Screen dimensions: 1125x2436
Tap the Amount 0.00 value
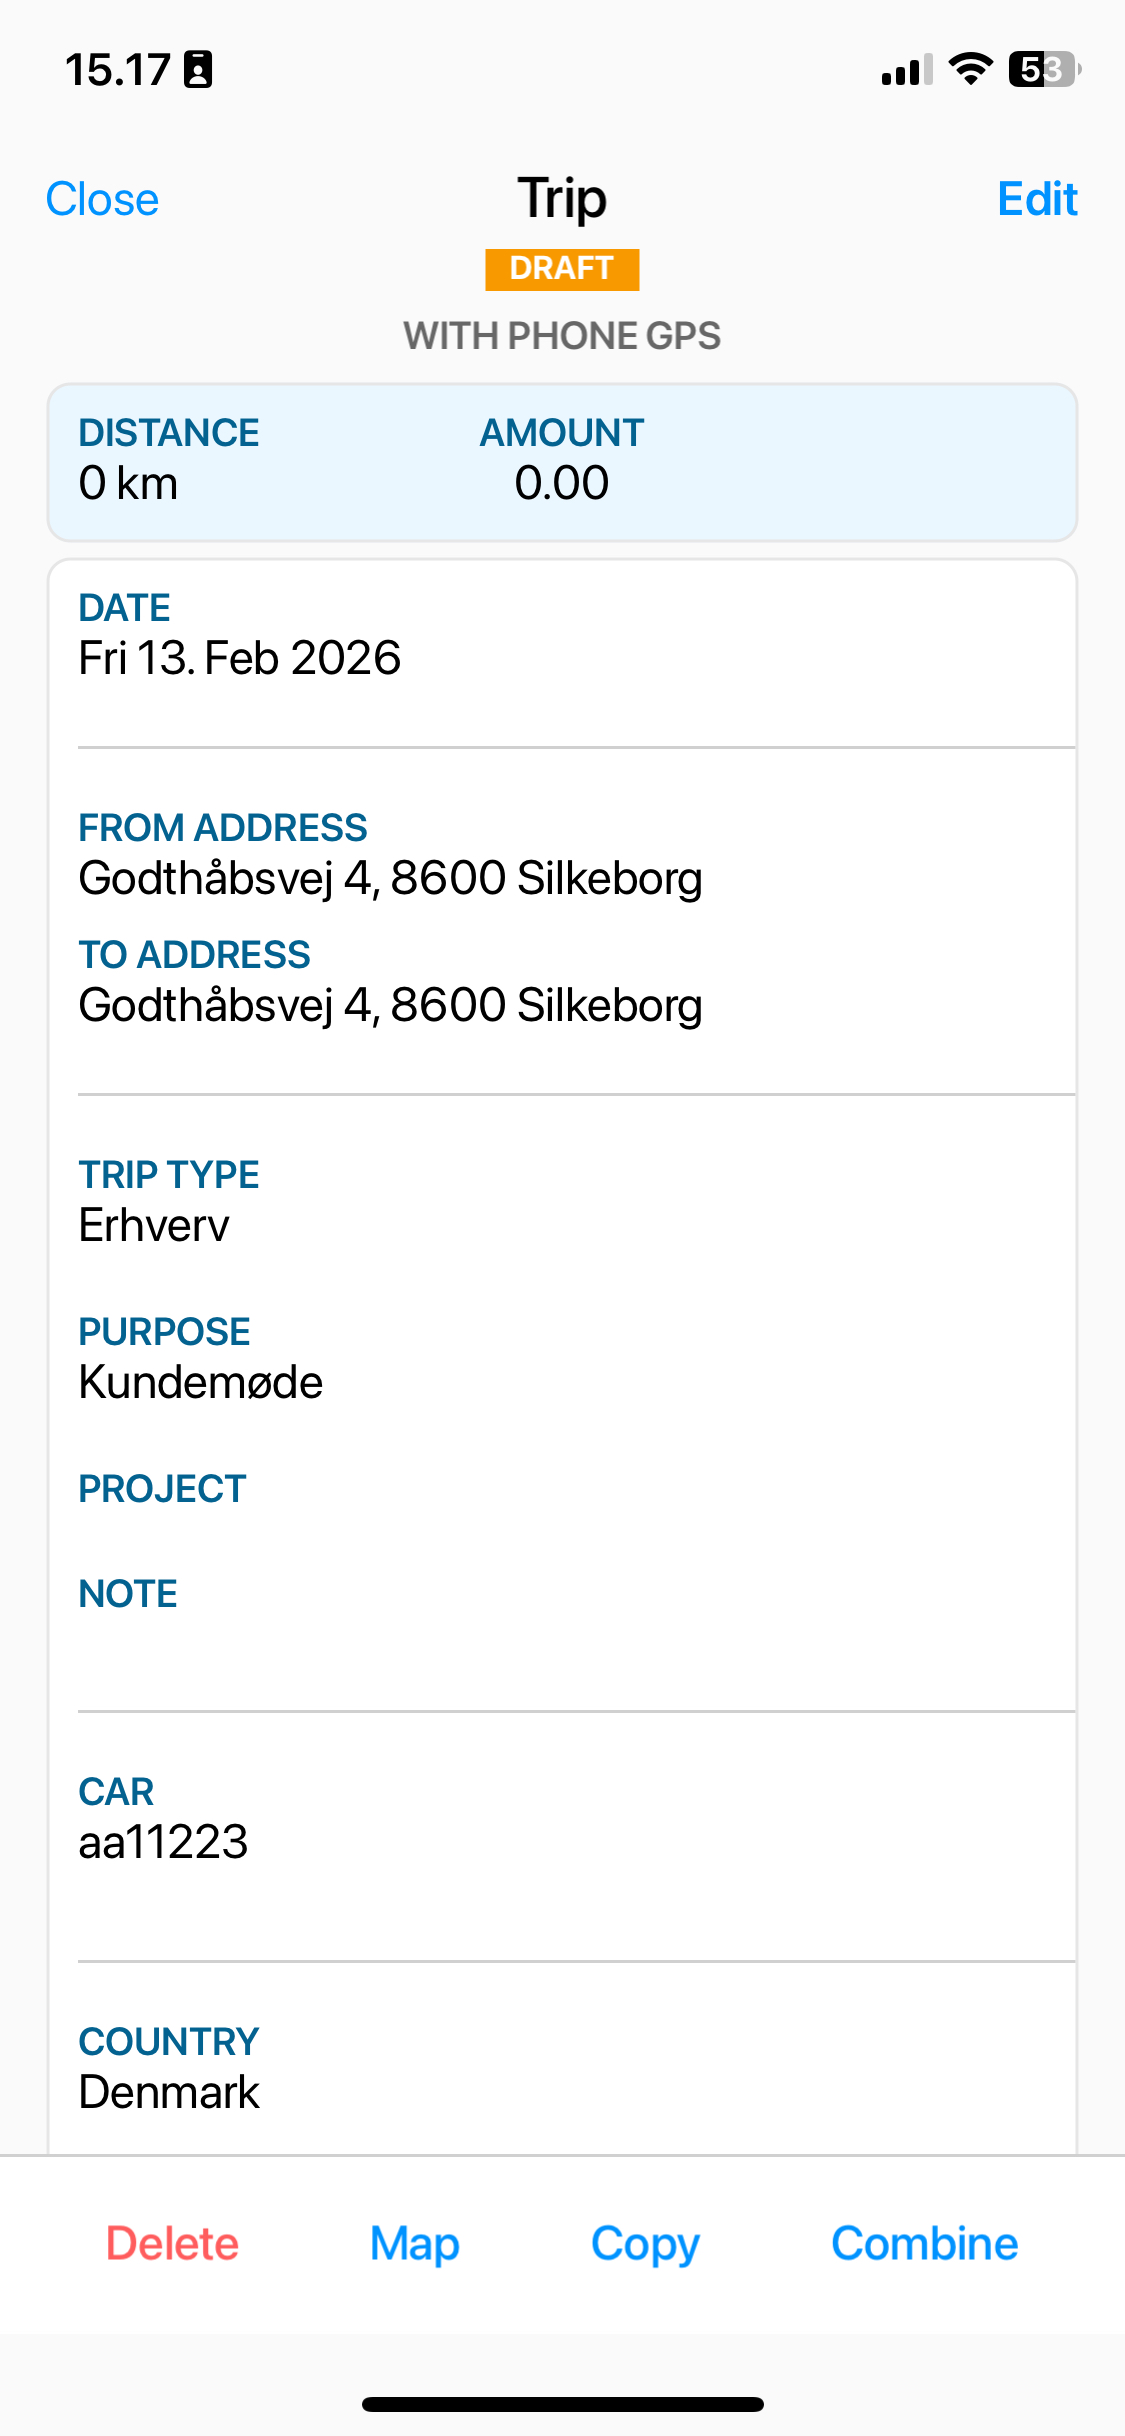(561, 483)
